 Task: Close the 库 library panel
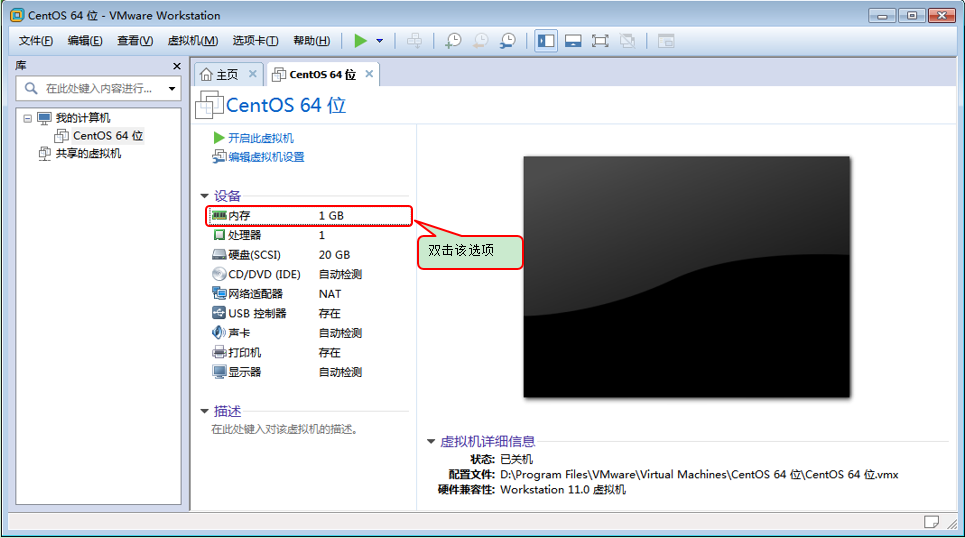177,66
